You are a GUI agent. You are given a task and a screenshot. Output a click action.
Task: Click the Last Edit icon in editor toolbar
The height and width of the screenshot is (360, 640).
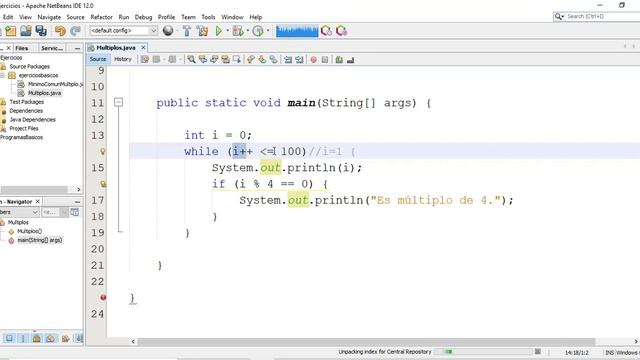pyautogui.click(x=144, y=60)
